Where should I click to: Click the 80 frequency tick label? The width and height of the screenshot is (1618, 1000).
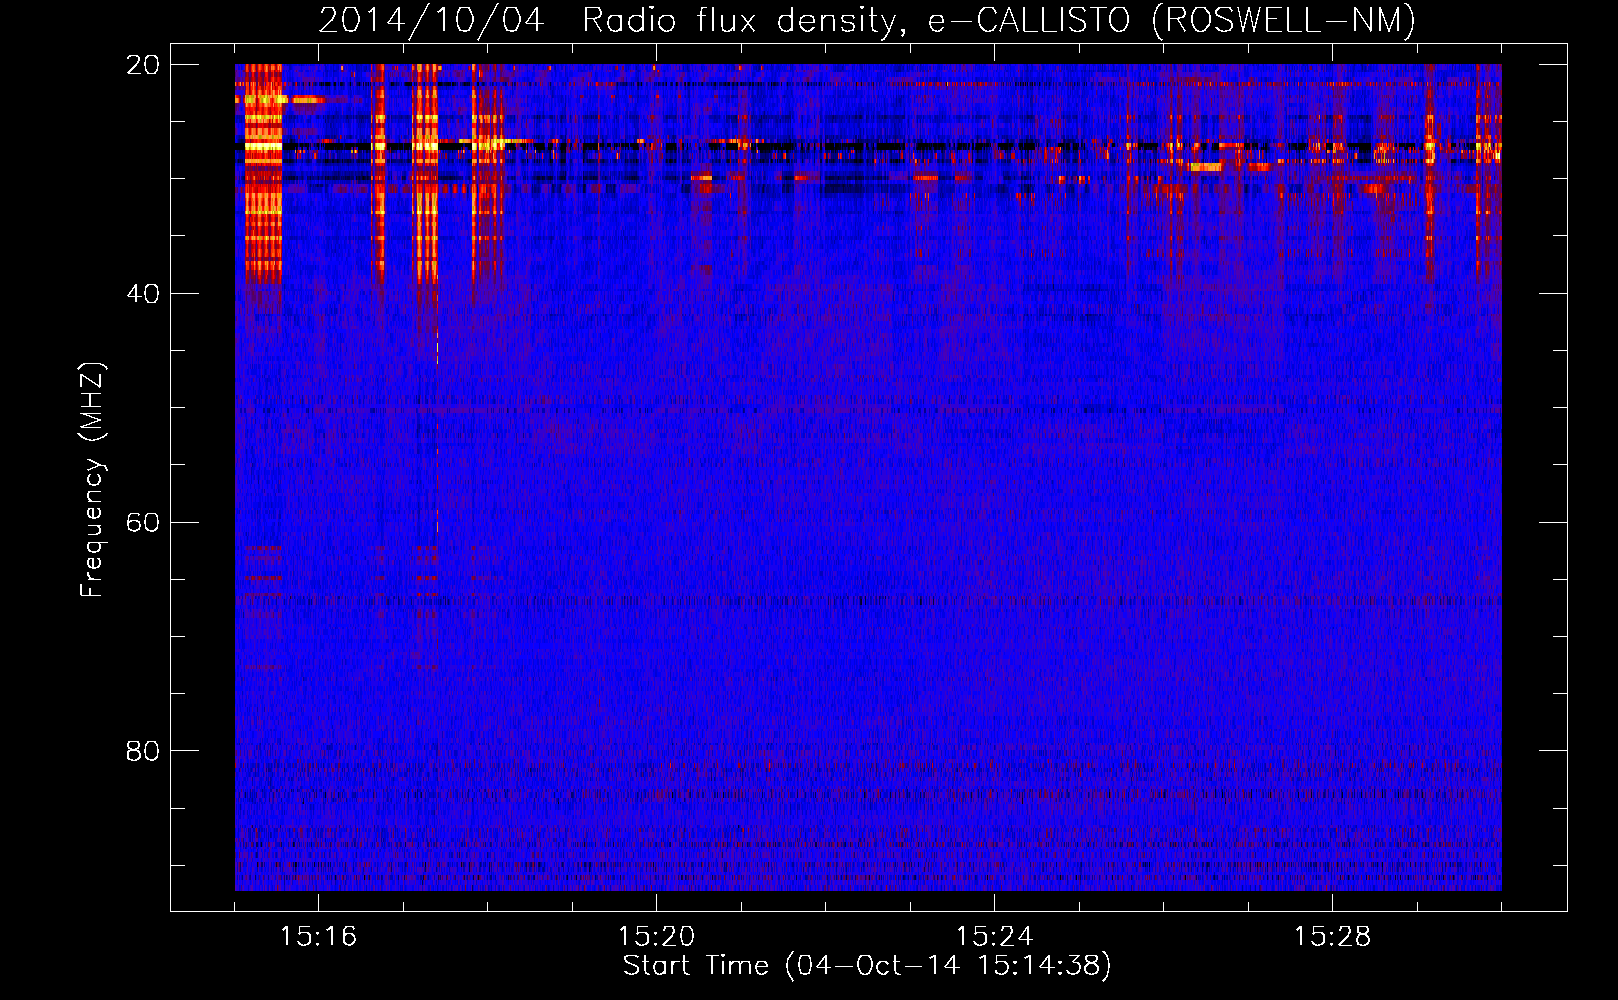tap(143, 751)
